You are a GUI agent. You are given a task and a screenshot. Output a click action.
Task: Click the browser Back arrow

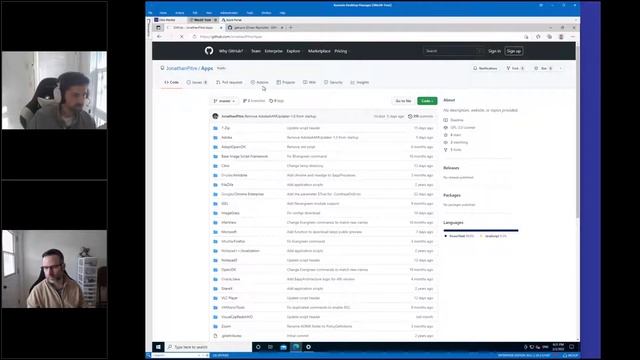(x=159, y=37)
